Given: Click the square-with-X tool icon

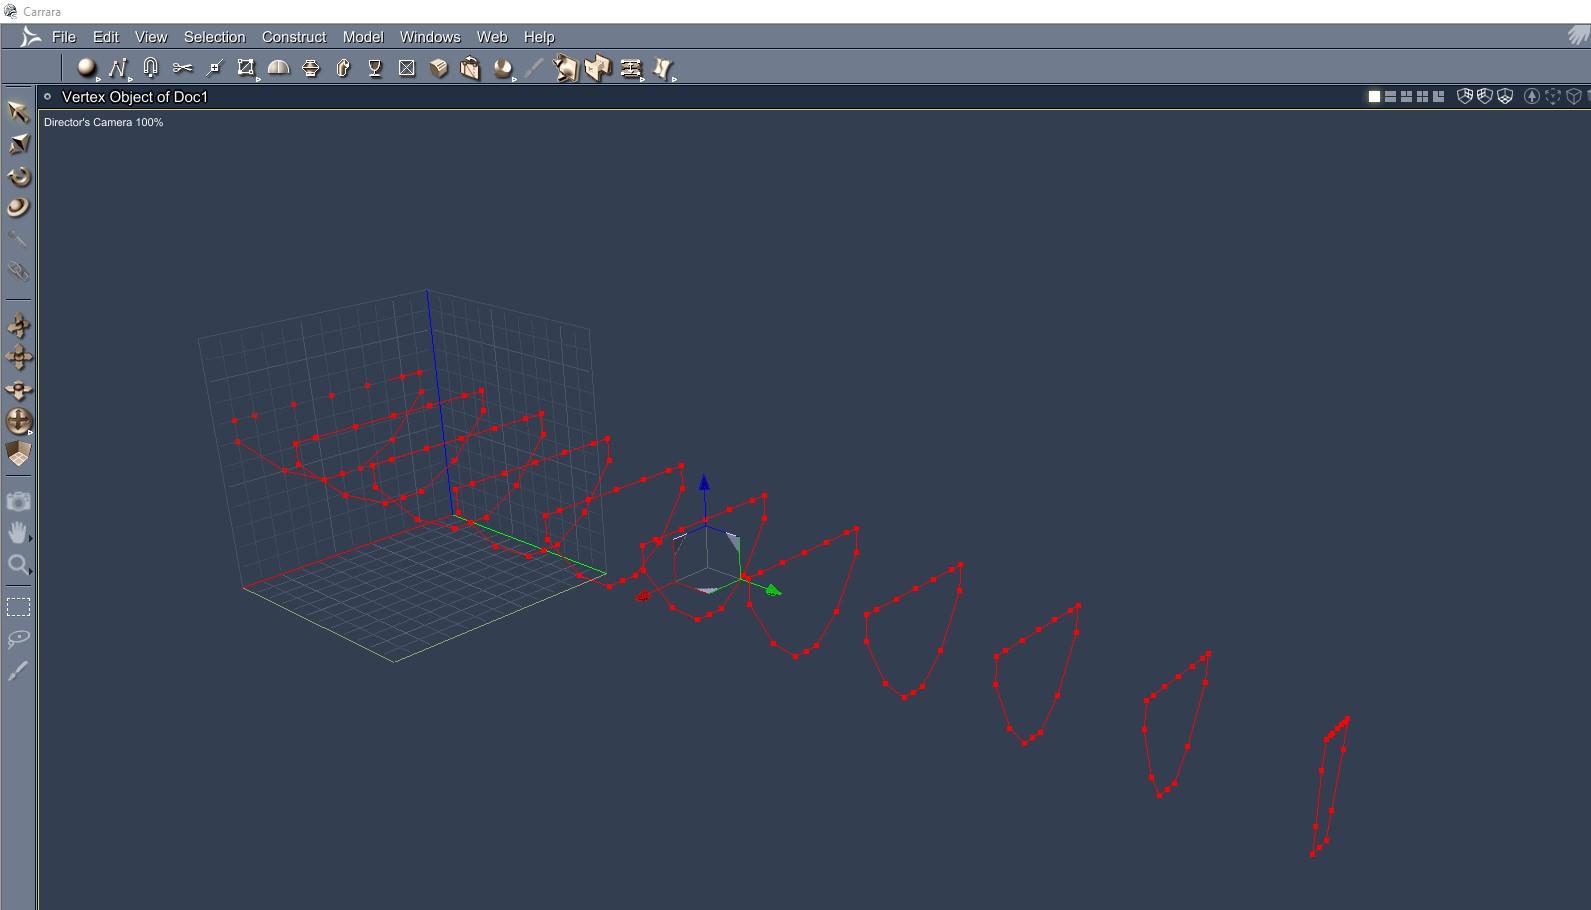Looking at the screenshot, I should coord(407,68).
